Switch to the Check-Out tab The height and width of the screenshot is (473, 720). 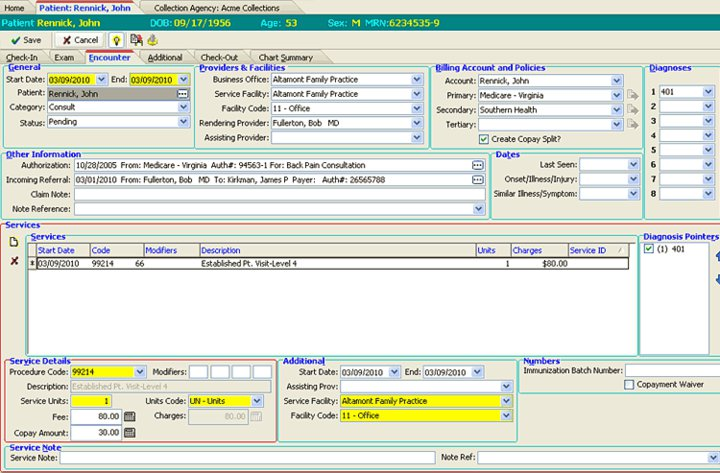(x=218, y=58)
